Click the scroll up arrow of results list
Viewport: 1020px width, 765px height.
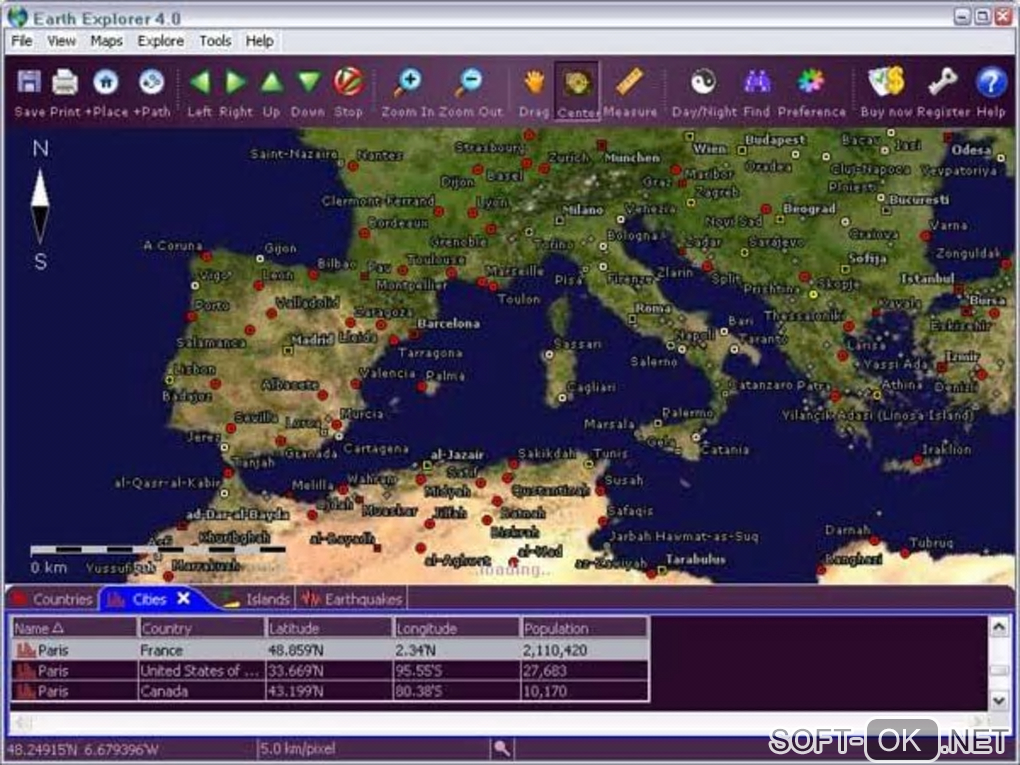[x=999, y=627]
